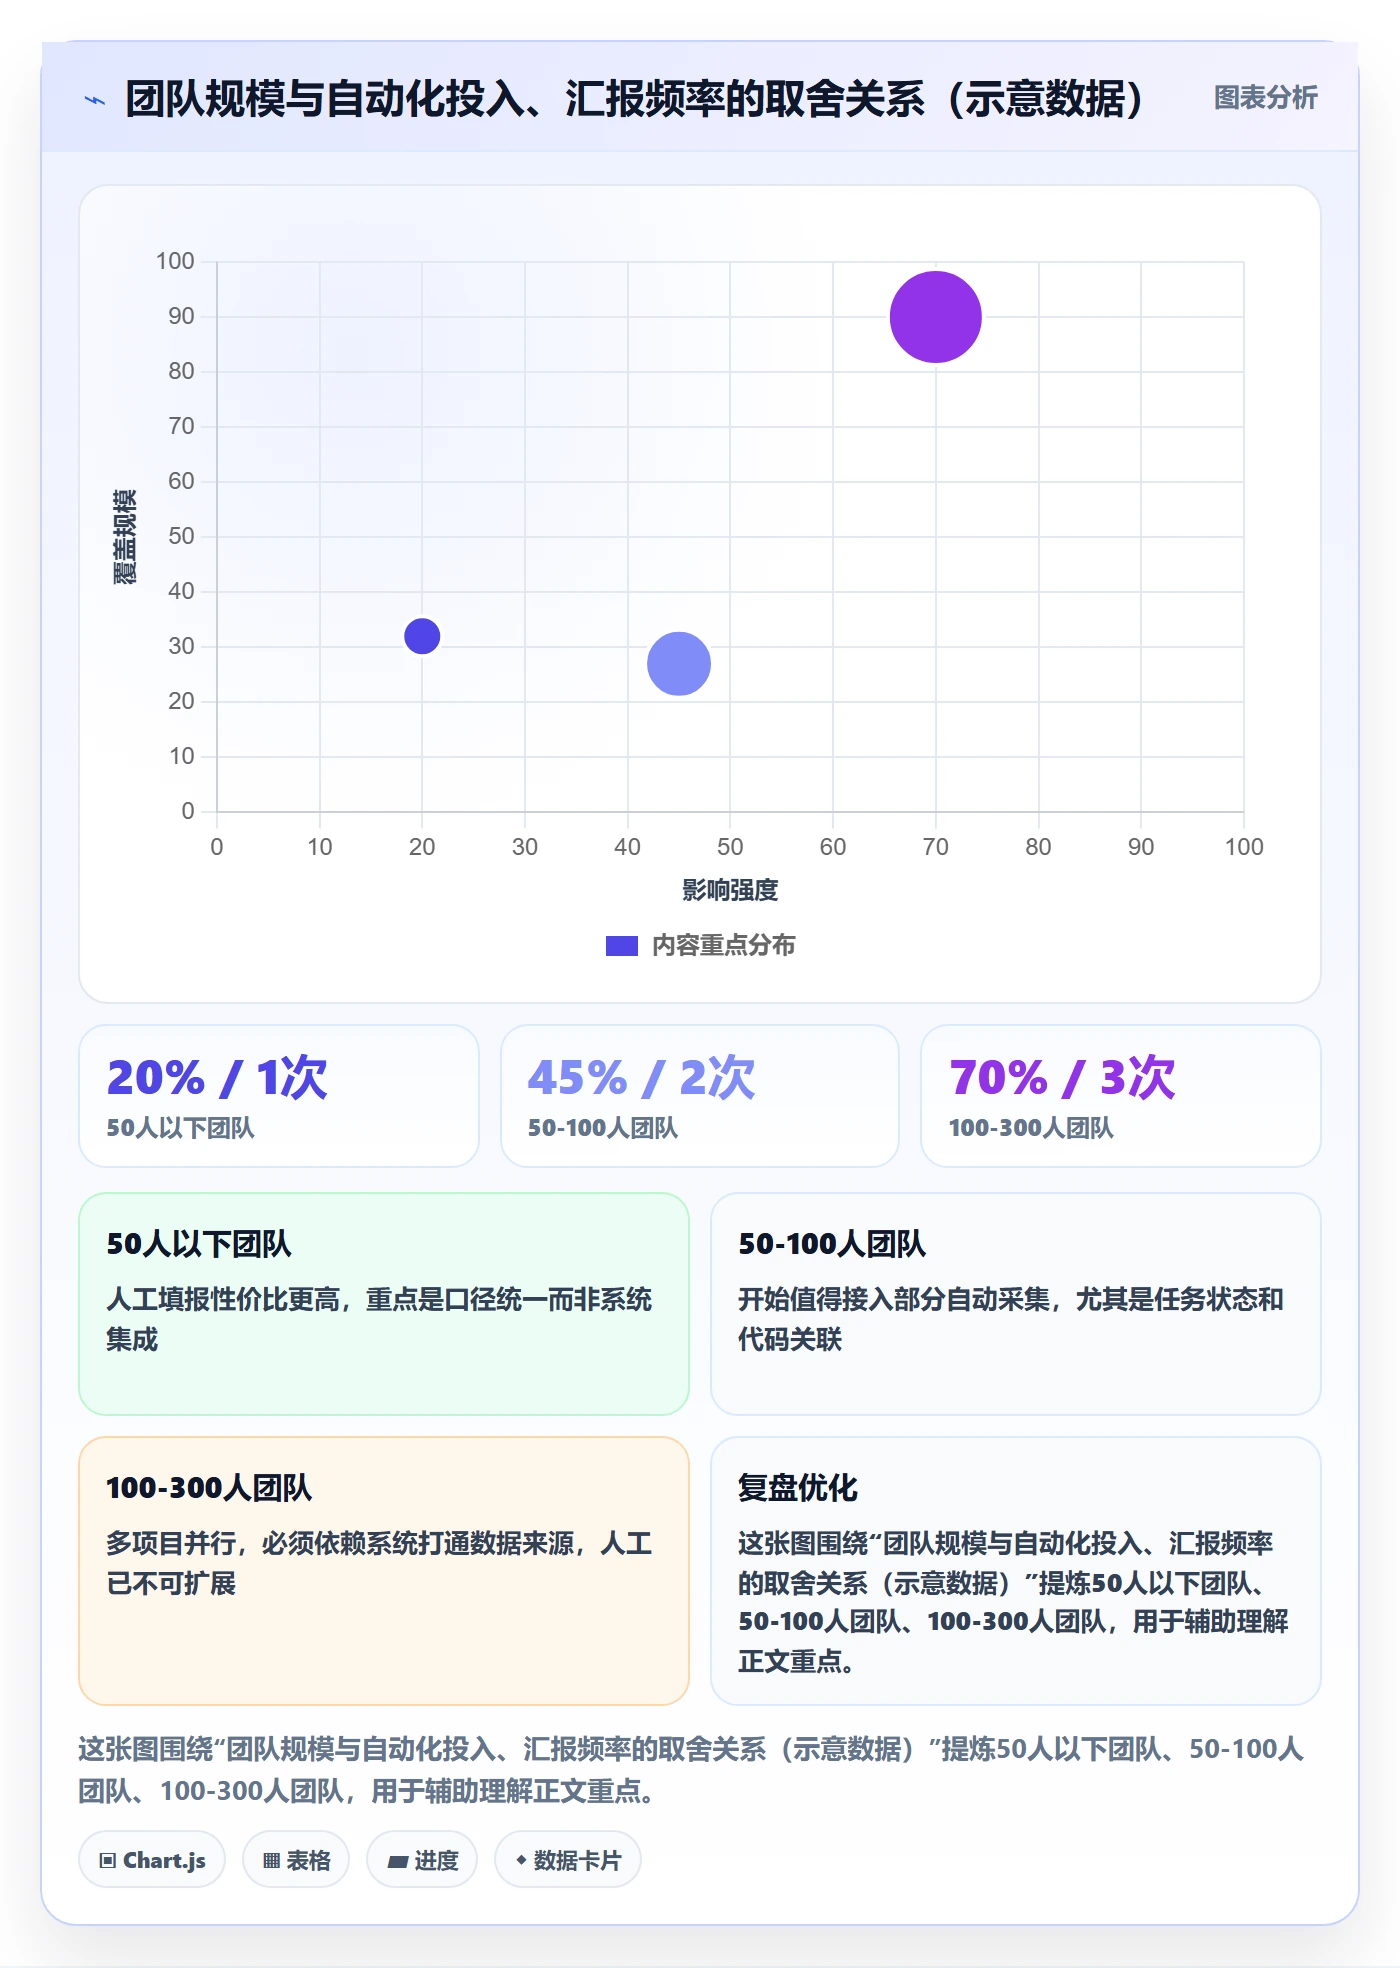Click the text 人工填报性价比更高

223,1299
